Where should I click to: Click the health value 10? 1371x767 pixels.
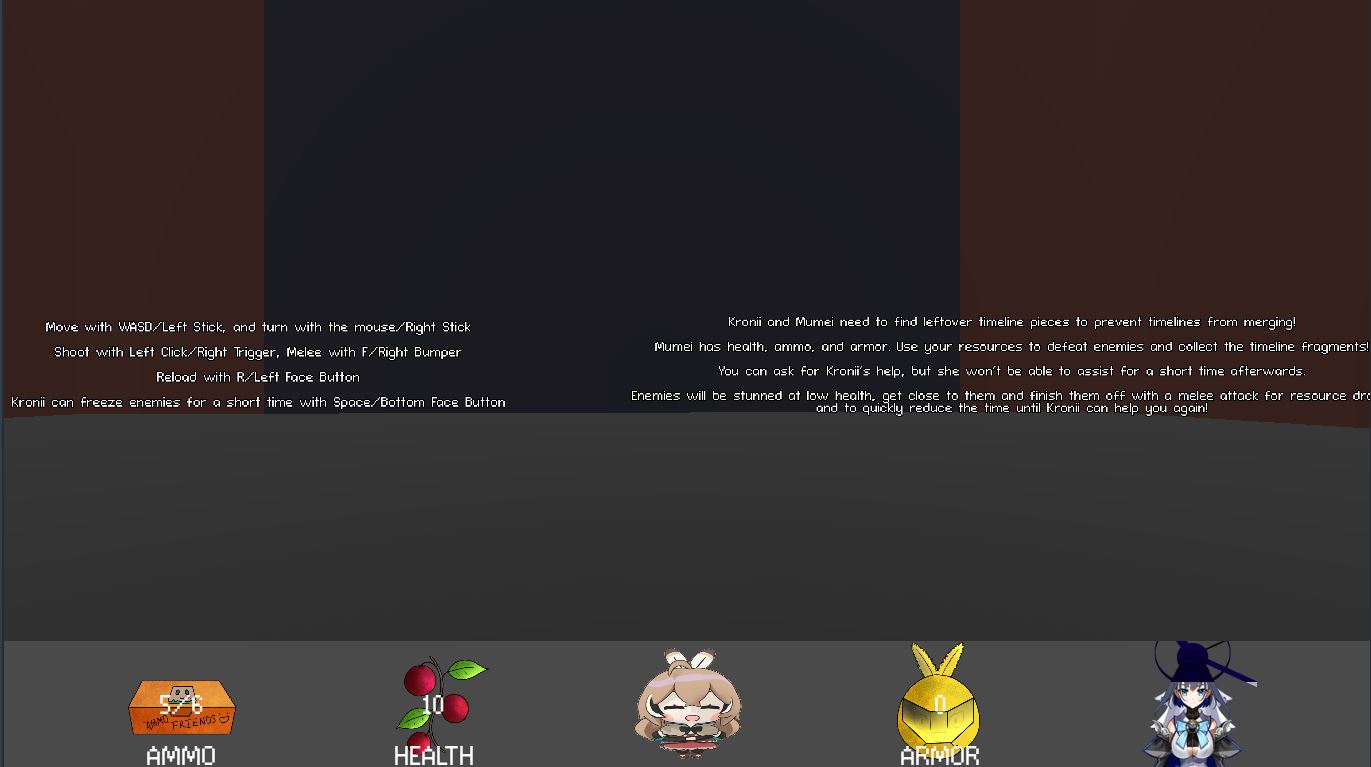433,705
